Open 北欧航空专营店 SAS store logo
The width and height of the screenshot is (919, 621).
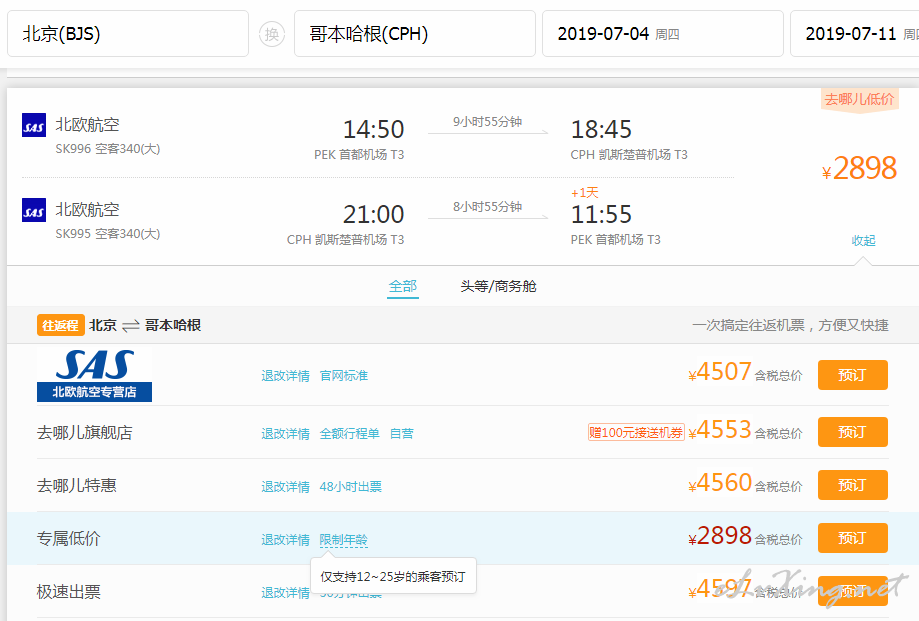click(x=94, y=375)
